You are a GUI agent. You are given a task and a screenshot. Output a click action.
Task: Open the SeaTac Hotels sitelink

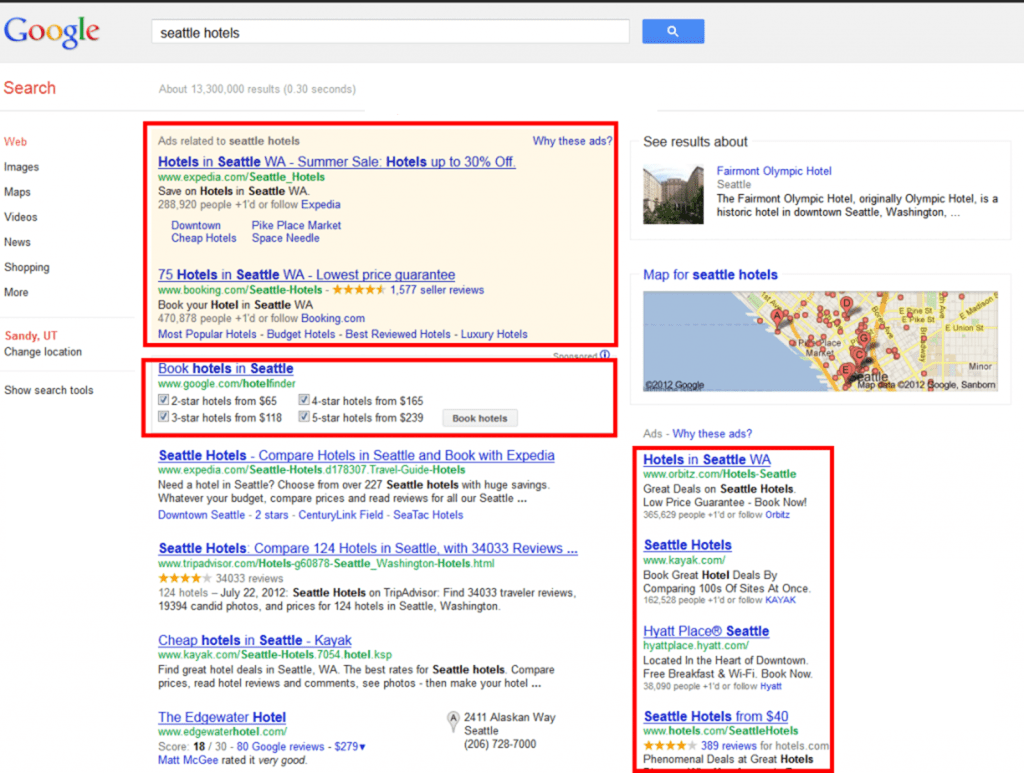(x=428, y=515)
